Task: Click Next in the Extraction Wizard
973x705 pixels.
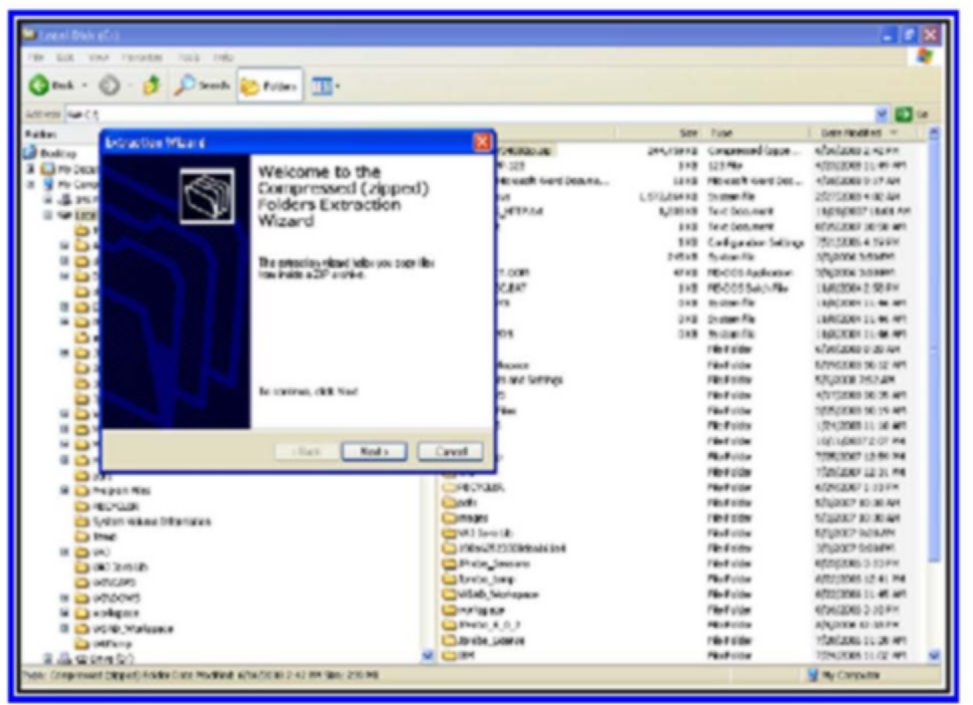Action: [374, 451]
